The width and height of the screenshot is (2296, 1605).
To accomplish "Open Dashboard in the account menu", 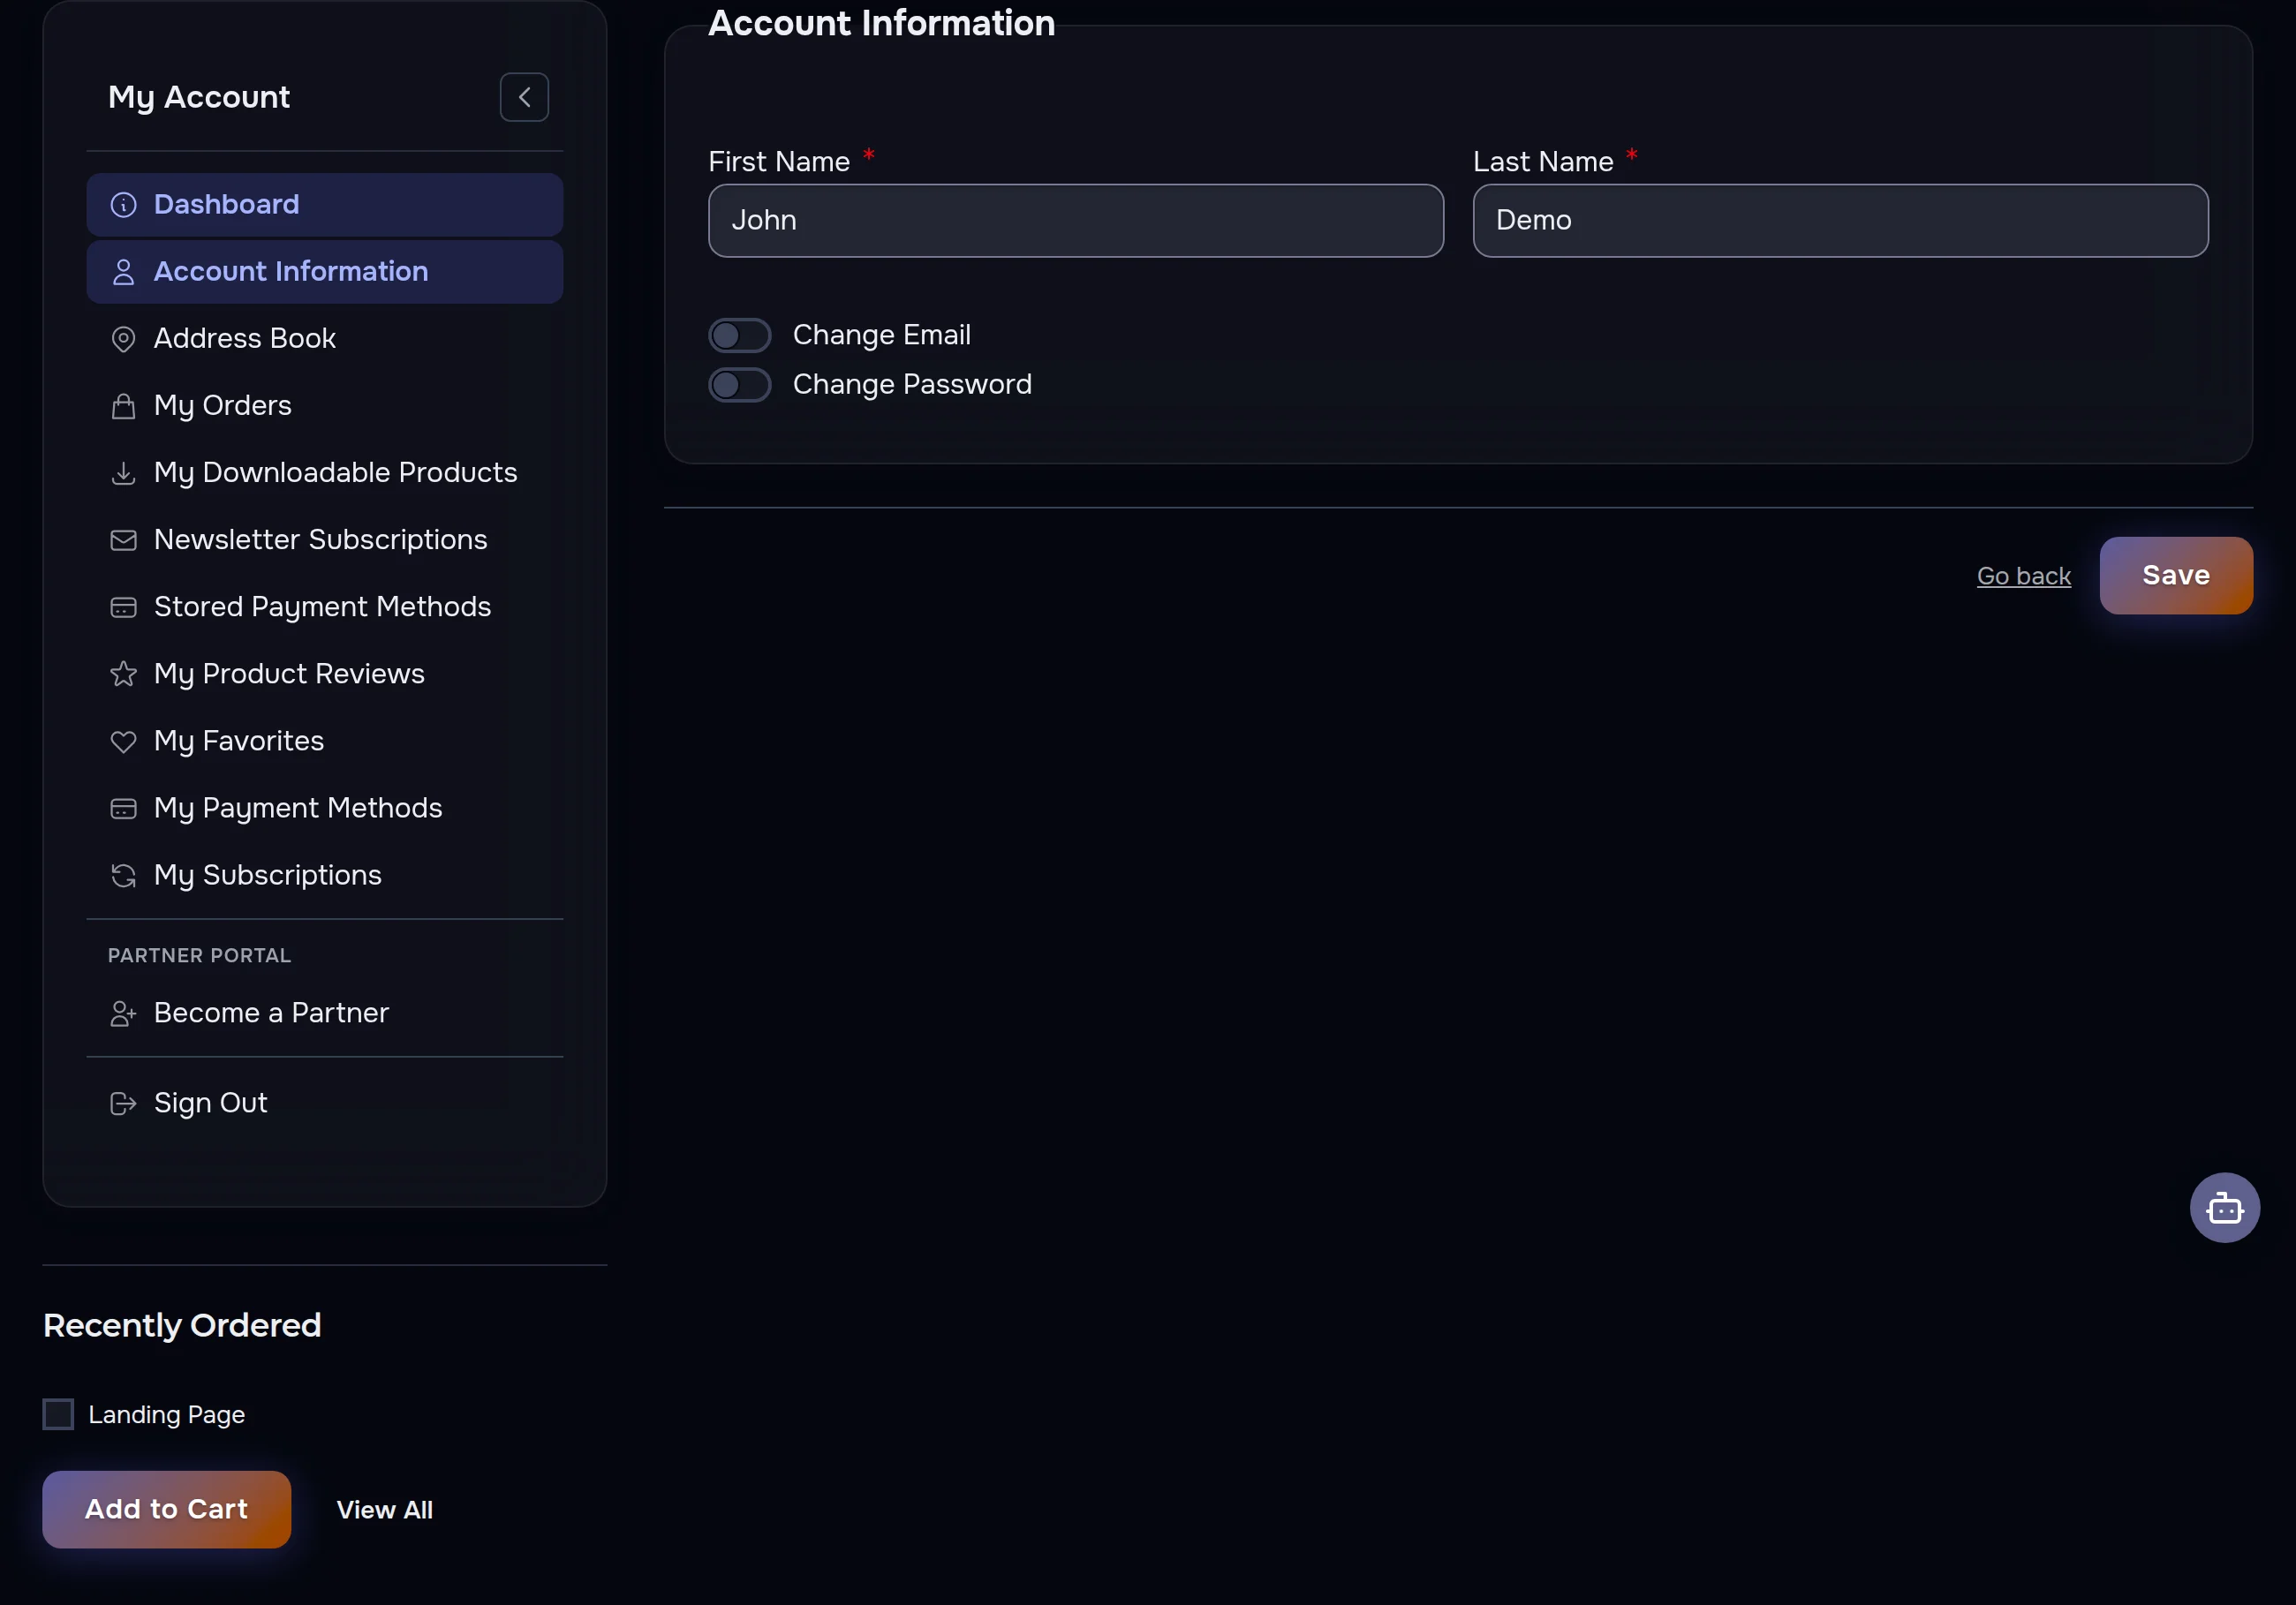I will [x=324, y=205].
